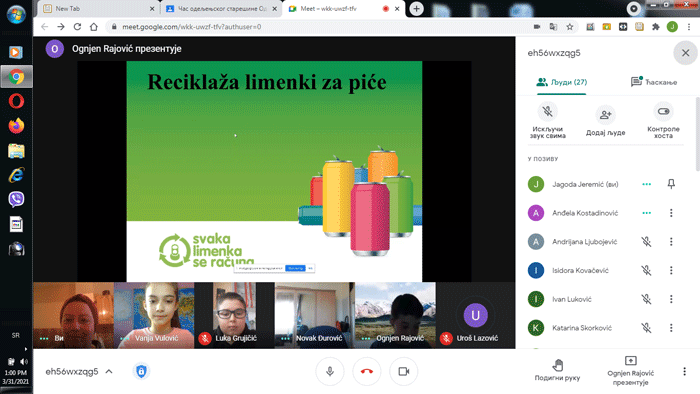Expand meeting details arrow next to eh56wxzqg5
This screenshot has height=394, width=700.
click(x=109, y=371)
